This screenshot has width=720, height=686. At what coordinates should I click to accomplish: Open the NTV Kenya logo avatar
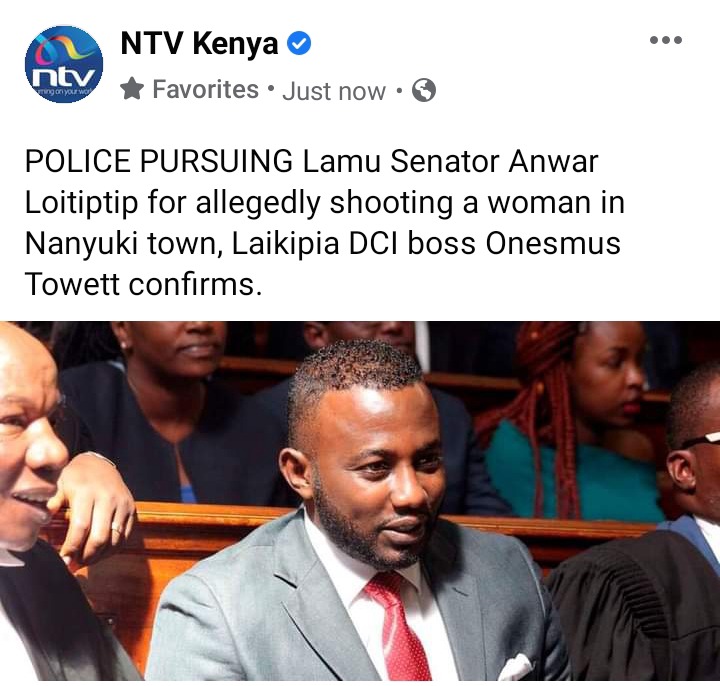[64, 64]
